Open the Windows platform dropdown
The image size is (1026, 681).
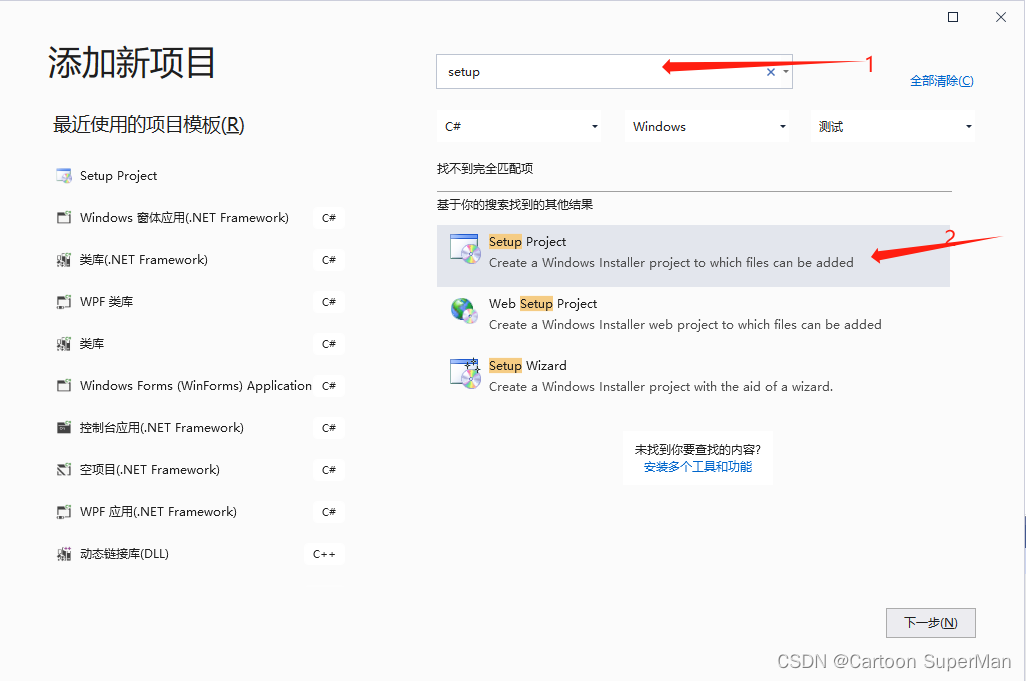782,125
